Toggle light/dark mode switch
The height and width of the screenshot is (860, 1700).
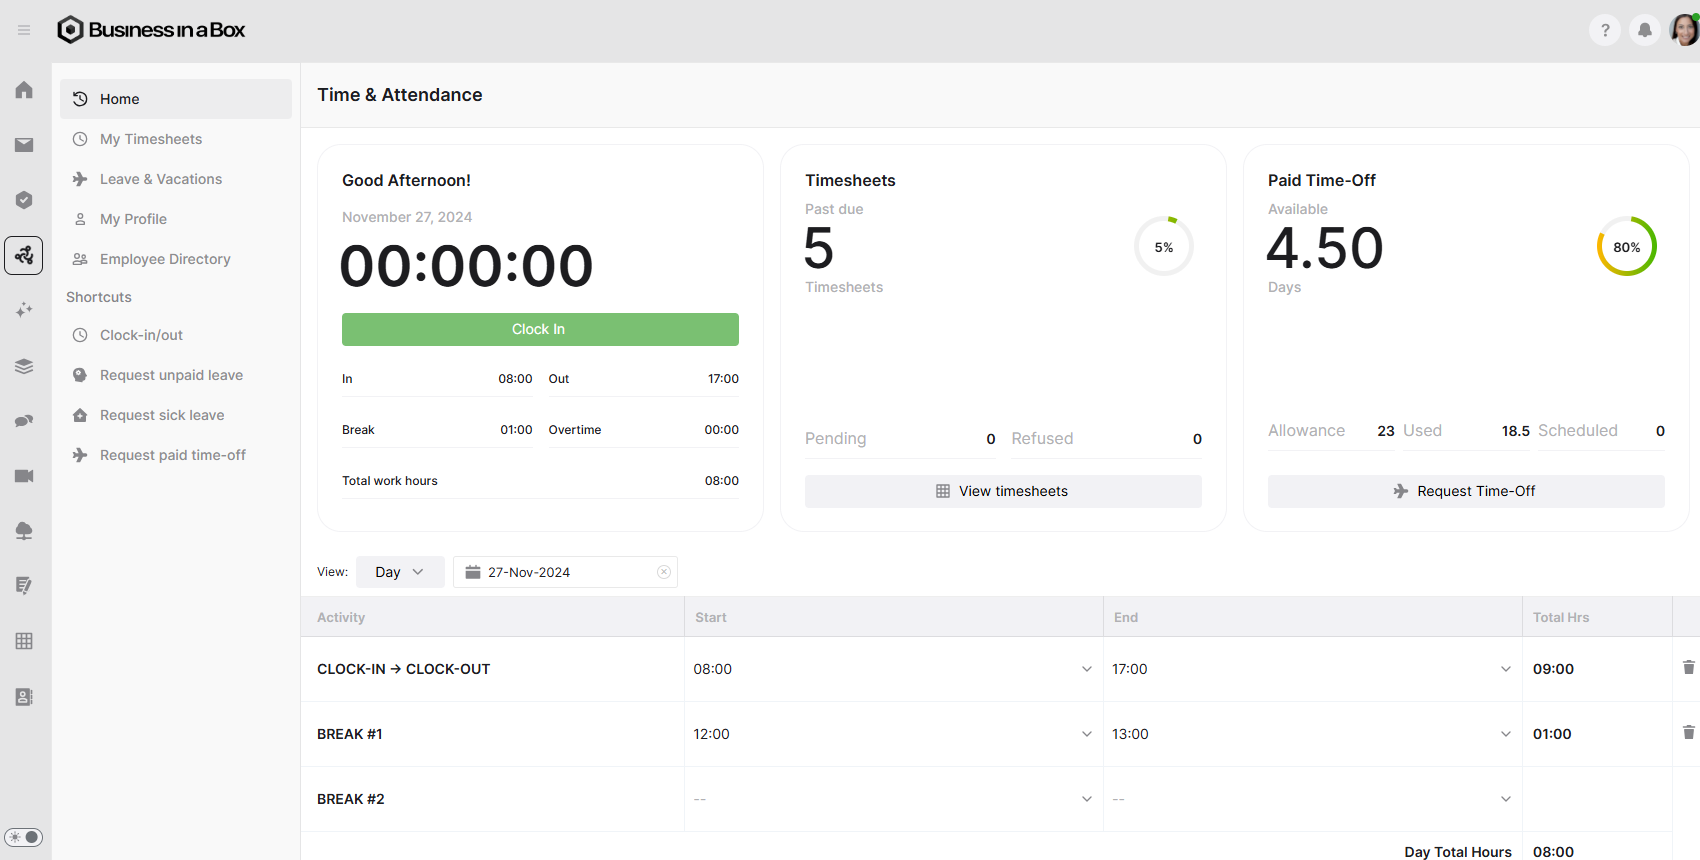tap(24, 837)
